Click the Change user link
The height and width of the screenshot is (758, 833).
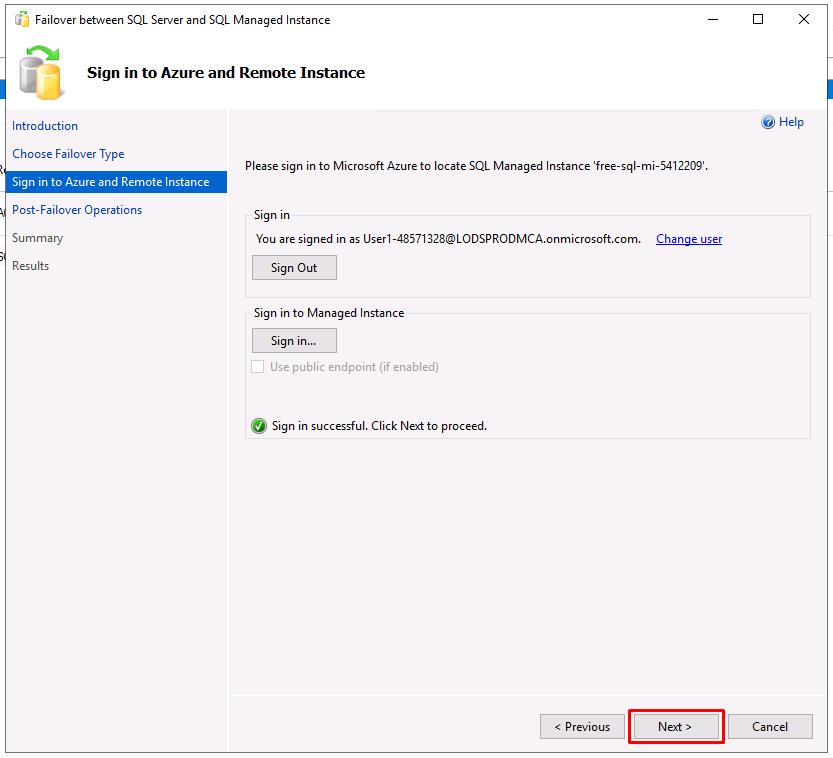coord(688,239)
